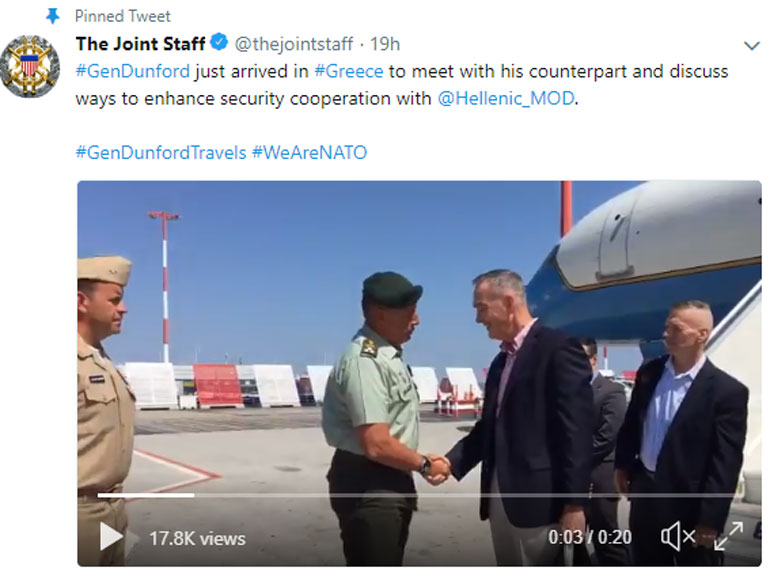Open #GenDunford hashtag
The width and height of the screenshot is (770, 583).
133,72
